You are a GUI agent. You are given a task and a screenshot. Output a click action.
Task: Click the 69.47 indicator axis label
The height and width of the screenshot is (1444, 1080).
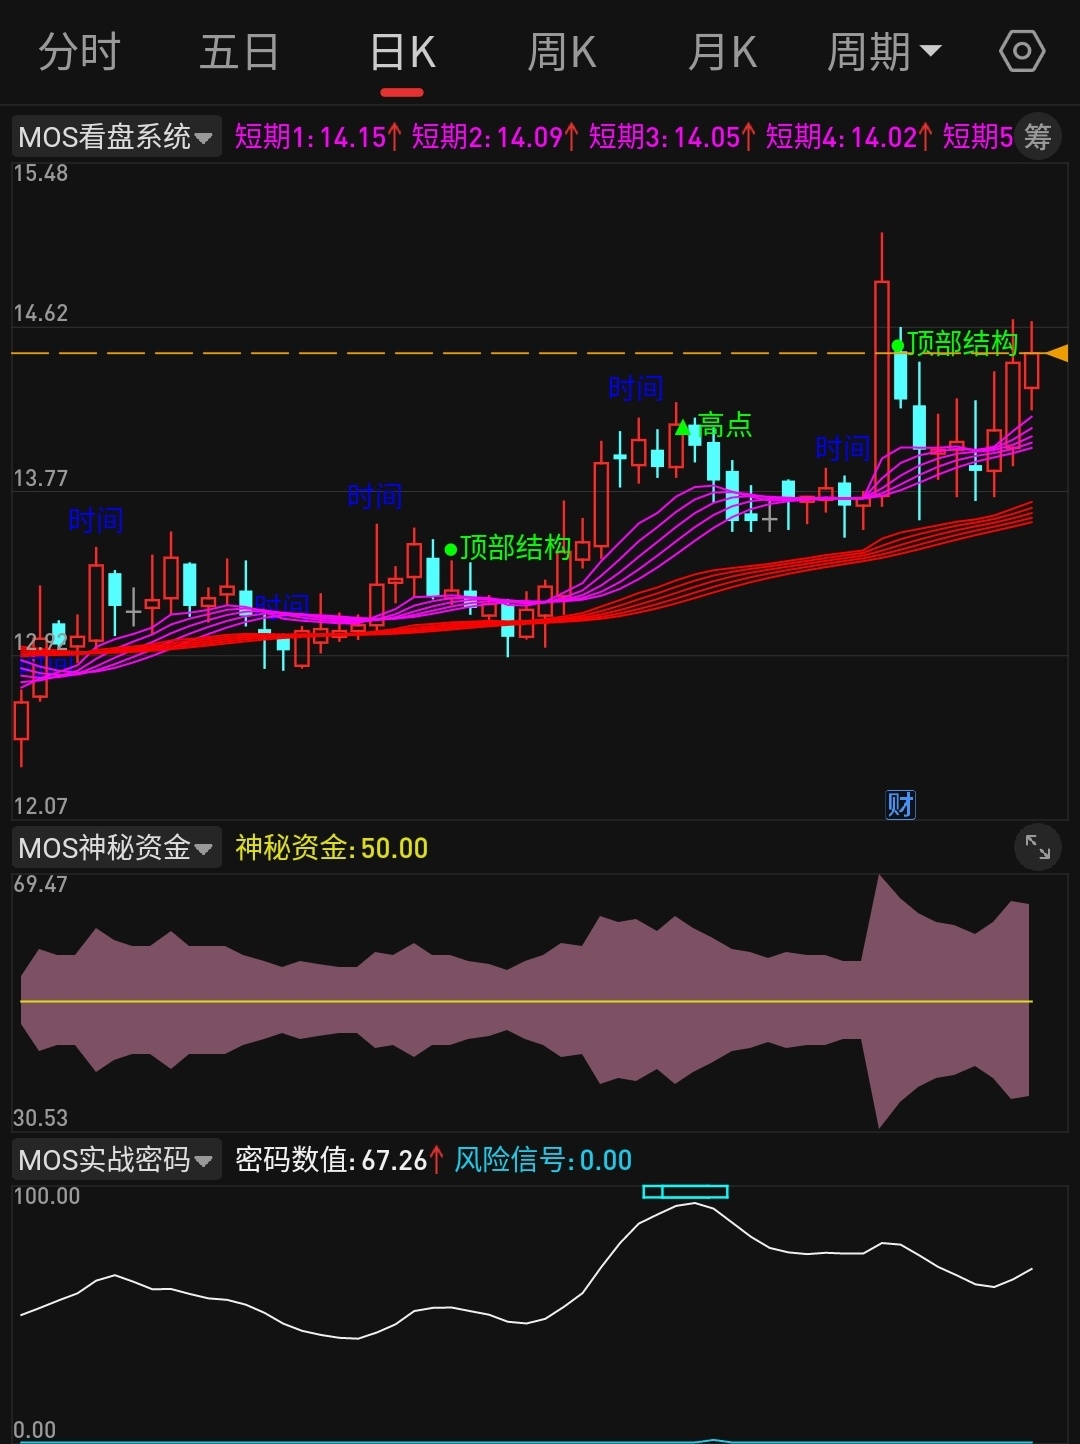coord(41,884)
